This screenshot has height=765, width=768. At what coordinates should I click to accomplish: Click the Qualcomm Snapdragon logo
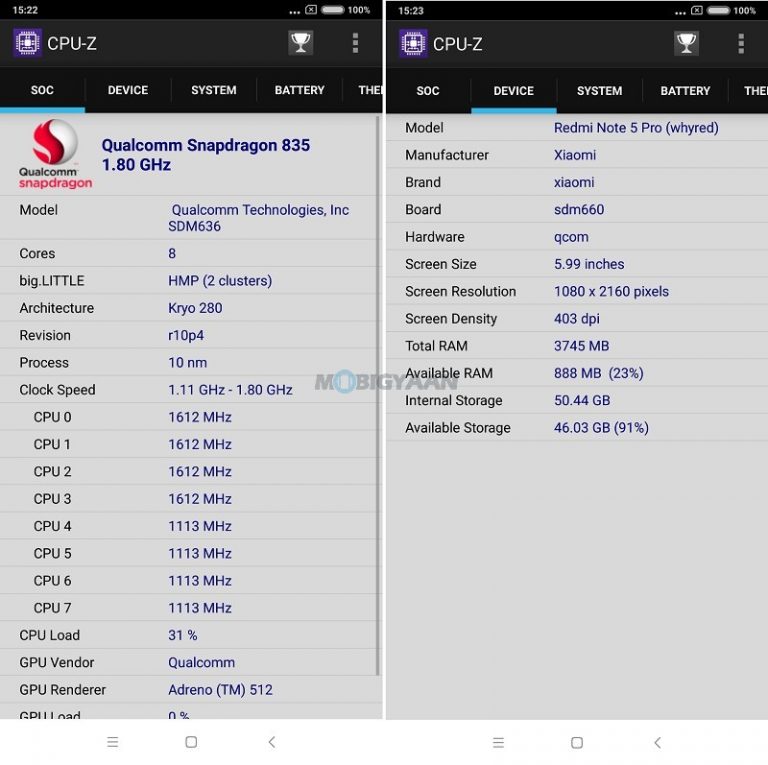tap(55, 154)
